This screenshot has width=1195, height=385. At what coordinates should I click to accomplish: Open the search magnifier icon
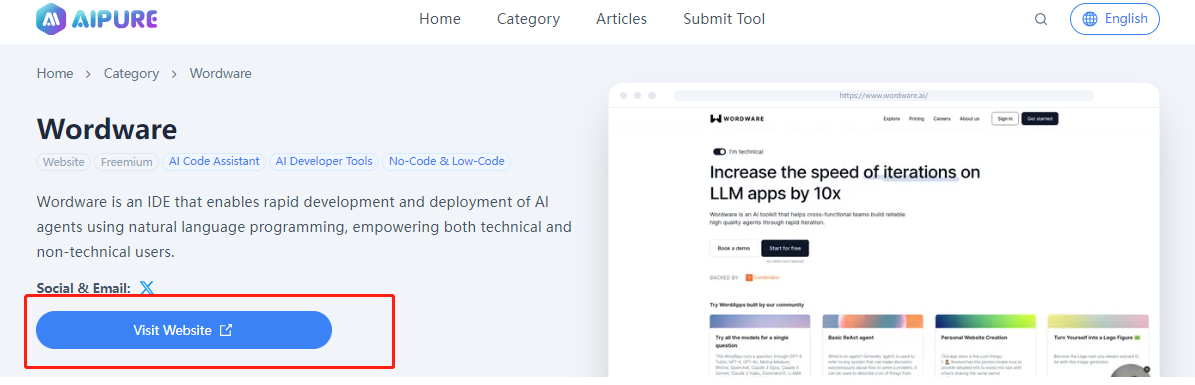tap(1040, 20)
